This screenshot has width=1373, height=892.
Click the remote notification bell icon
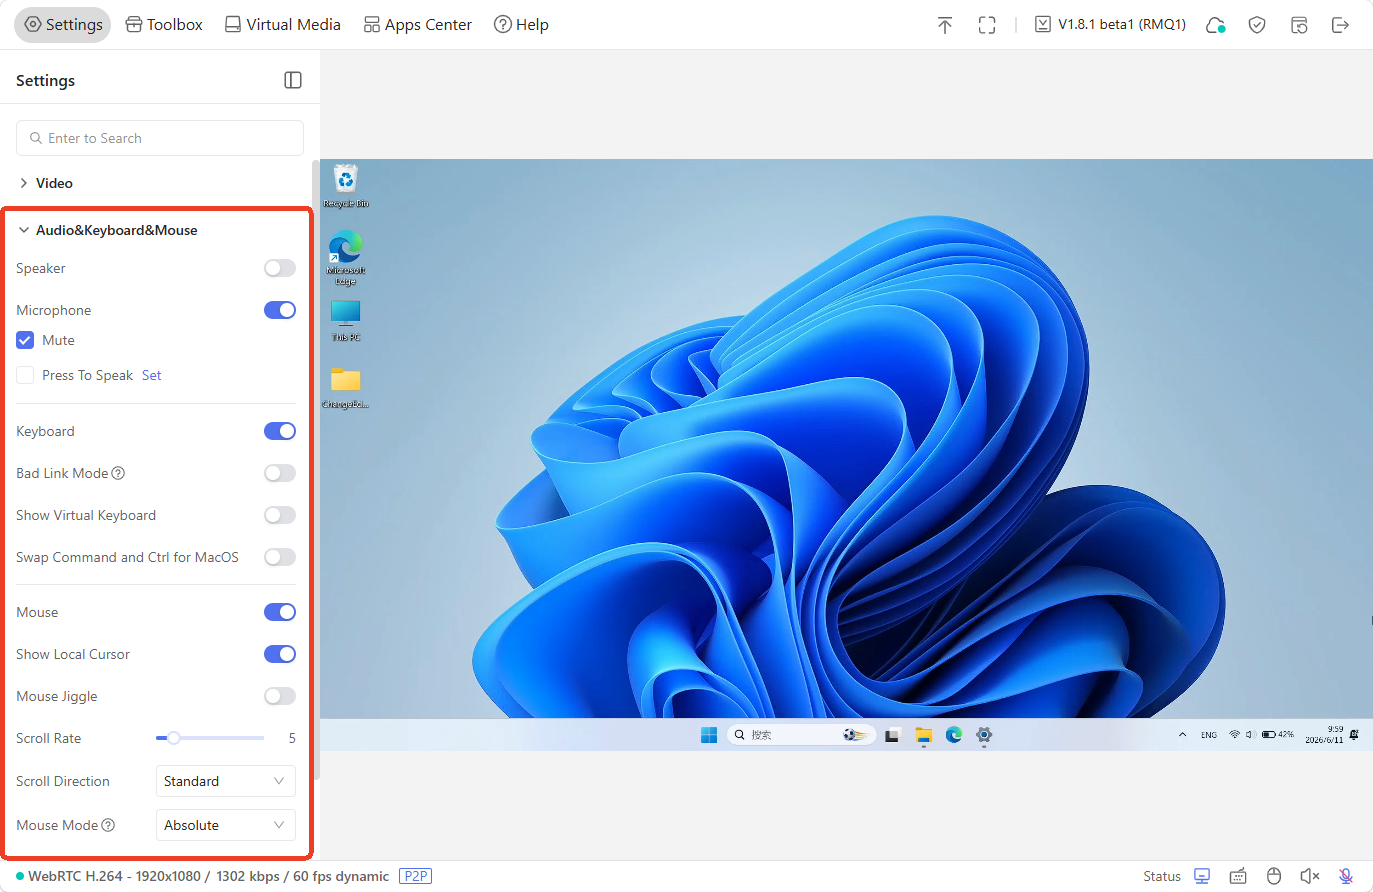pyautogui.click(x=1354, y=735)
